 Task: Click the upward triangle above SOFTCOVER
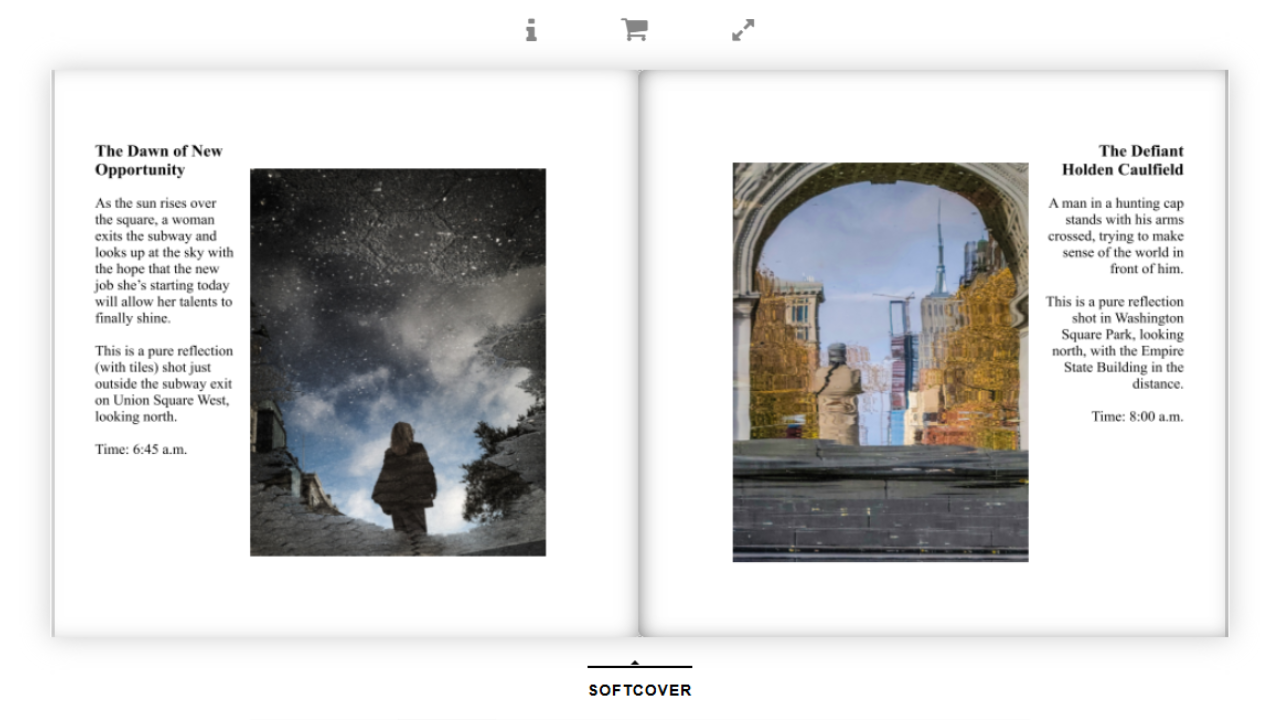(636, 663)
